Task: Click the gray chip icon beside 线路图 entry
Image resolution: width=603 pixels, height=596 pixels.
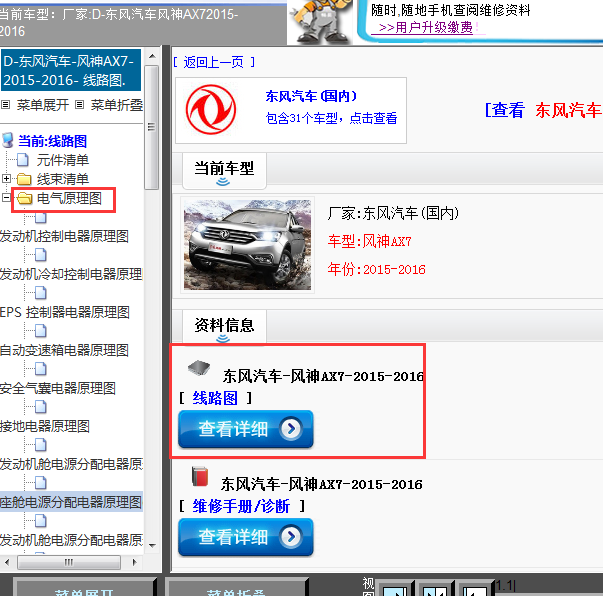Action: click(x=199, y=368)
